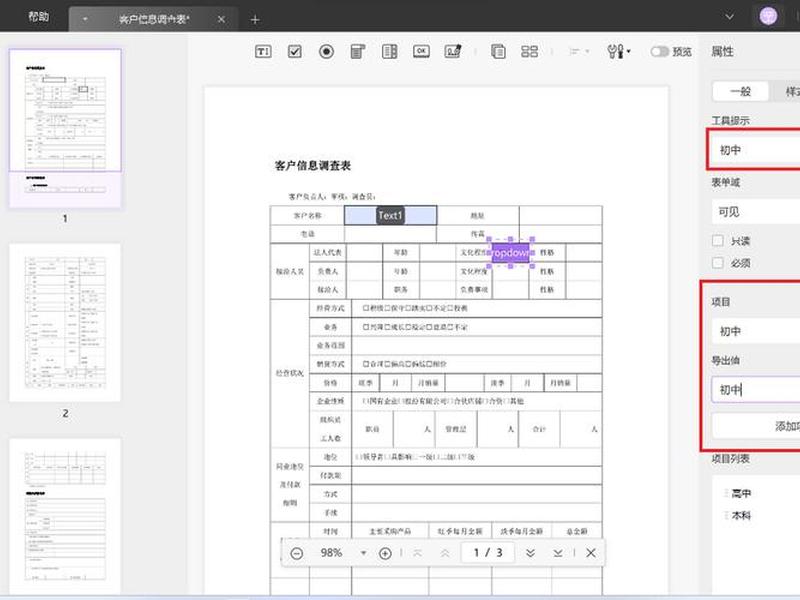Screen dimensions: 800x600
Task: Go to the next page
Action: click(x=530, y=553)
